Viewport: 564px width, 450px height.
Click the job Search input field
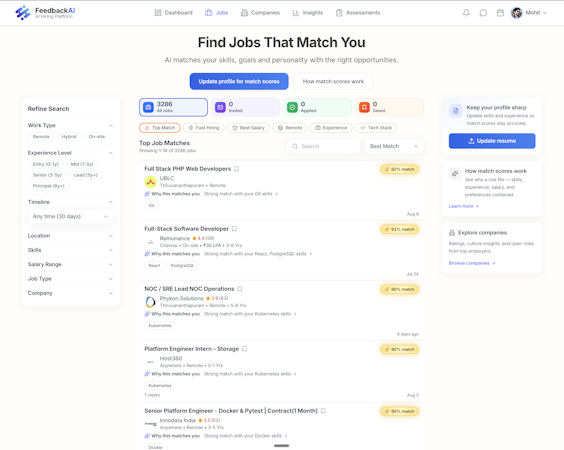[x=323, y=146]
